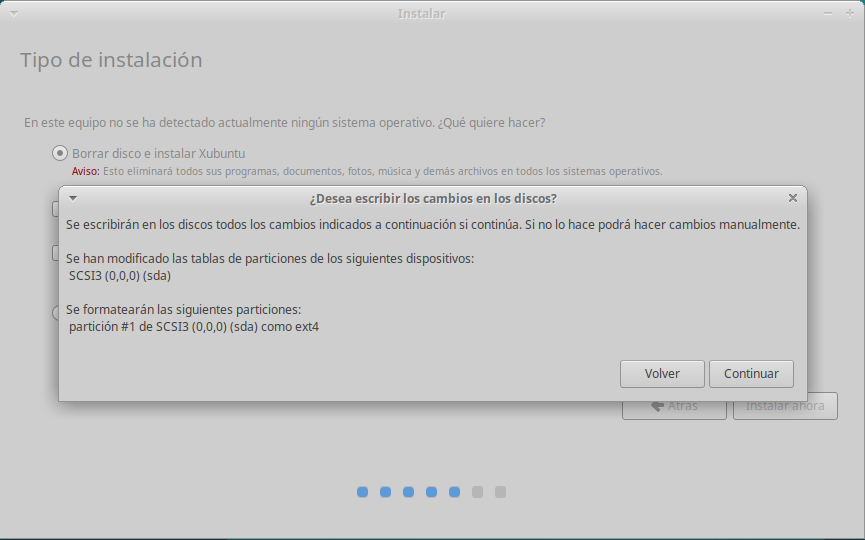This screenshot has width=865, height=540.
Task: Click the 'Se han modificado las tablas' text
Action: click(270, 259)
